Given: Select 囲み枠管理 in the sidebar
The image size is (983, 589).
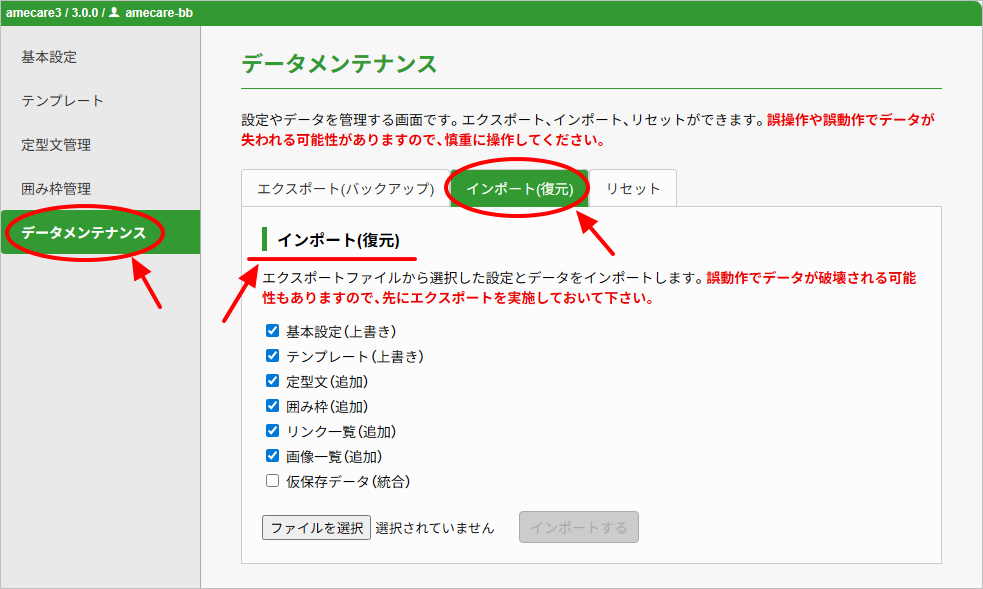Looking at the screenshot, I should pyautogui.click(x=56, y=189).
